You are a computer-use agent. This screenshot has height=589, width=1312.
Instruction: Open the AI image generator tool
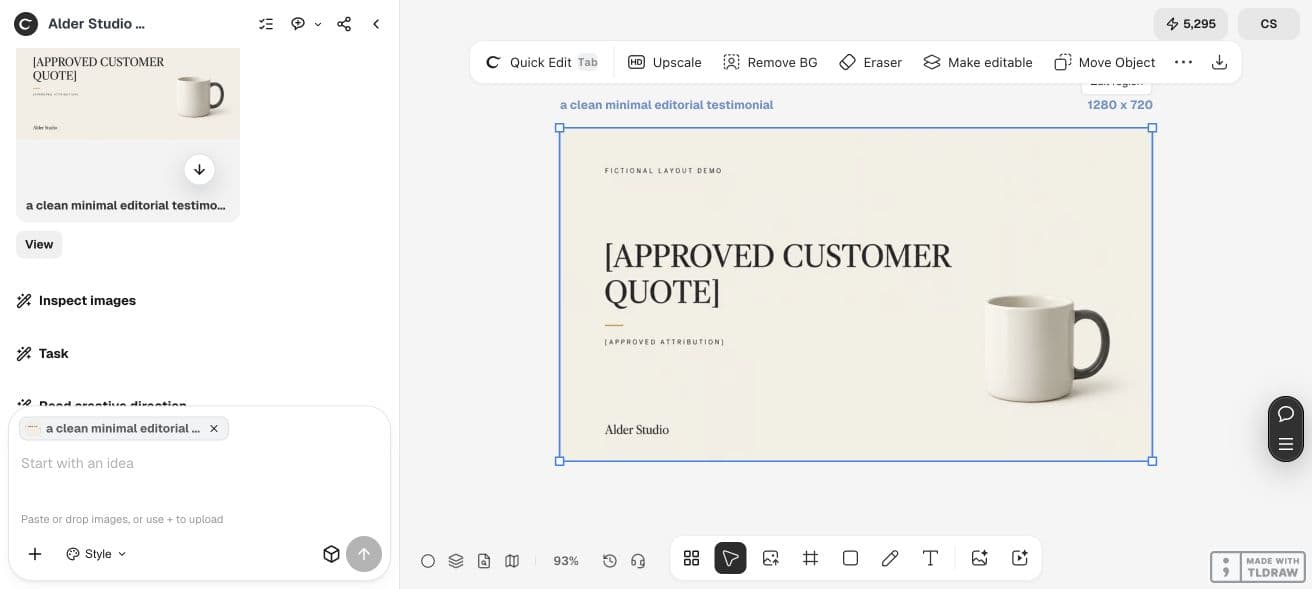(x=979, y=558)
